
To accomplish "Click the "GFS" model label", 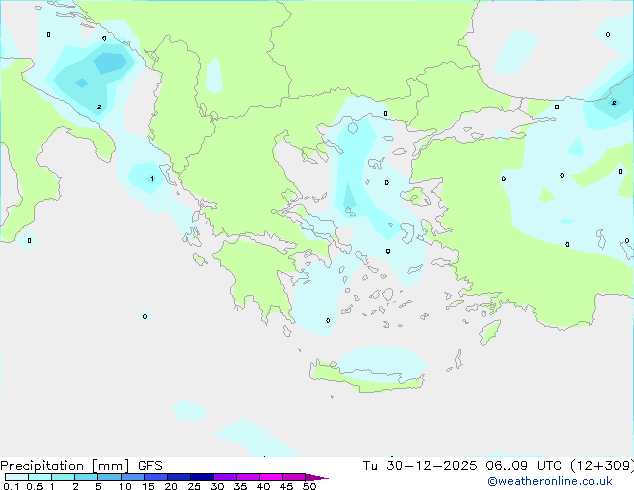I will (x=150, y=466).
